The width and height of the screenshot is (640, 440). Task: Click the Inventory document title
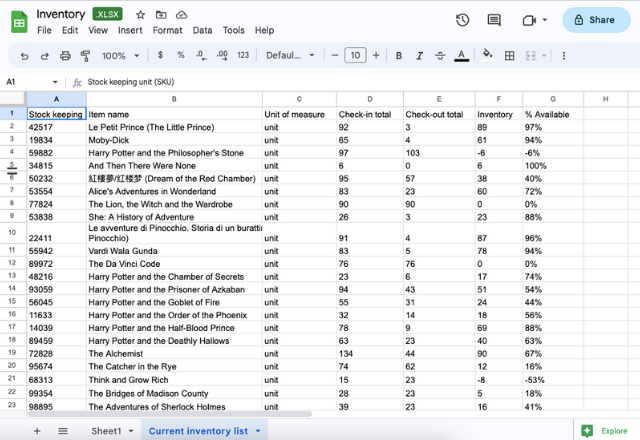(61, 14)
